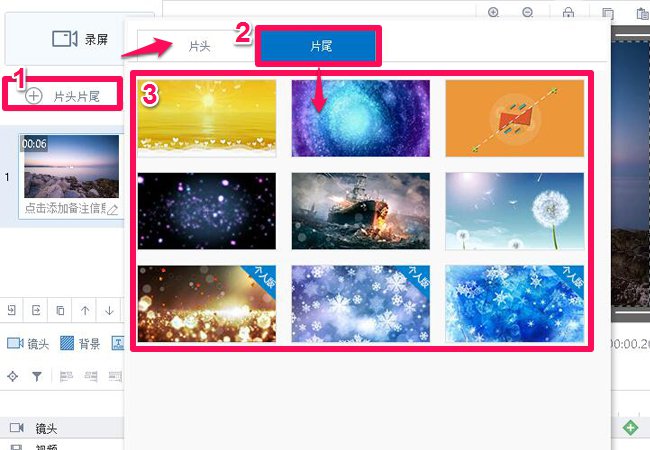Switch to the 片尾 tab
The image size is (650, 450).
pyautogui.click(x=318, y=46)
